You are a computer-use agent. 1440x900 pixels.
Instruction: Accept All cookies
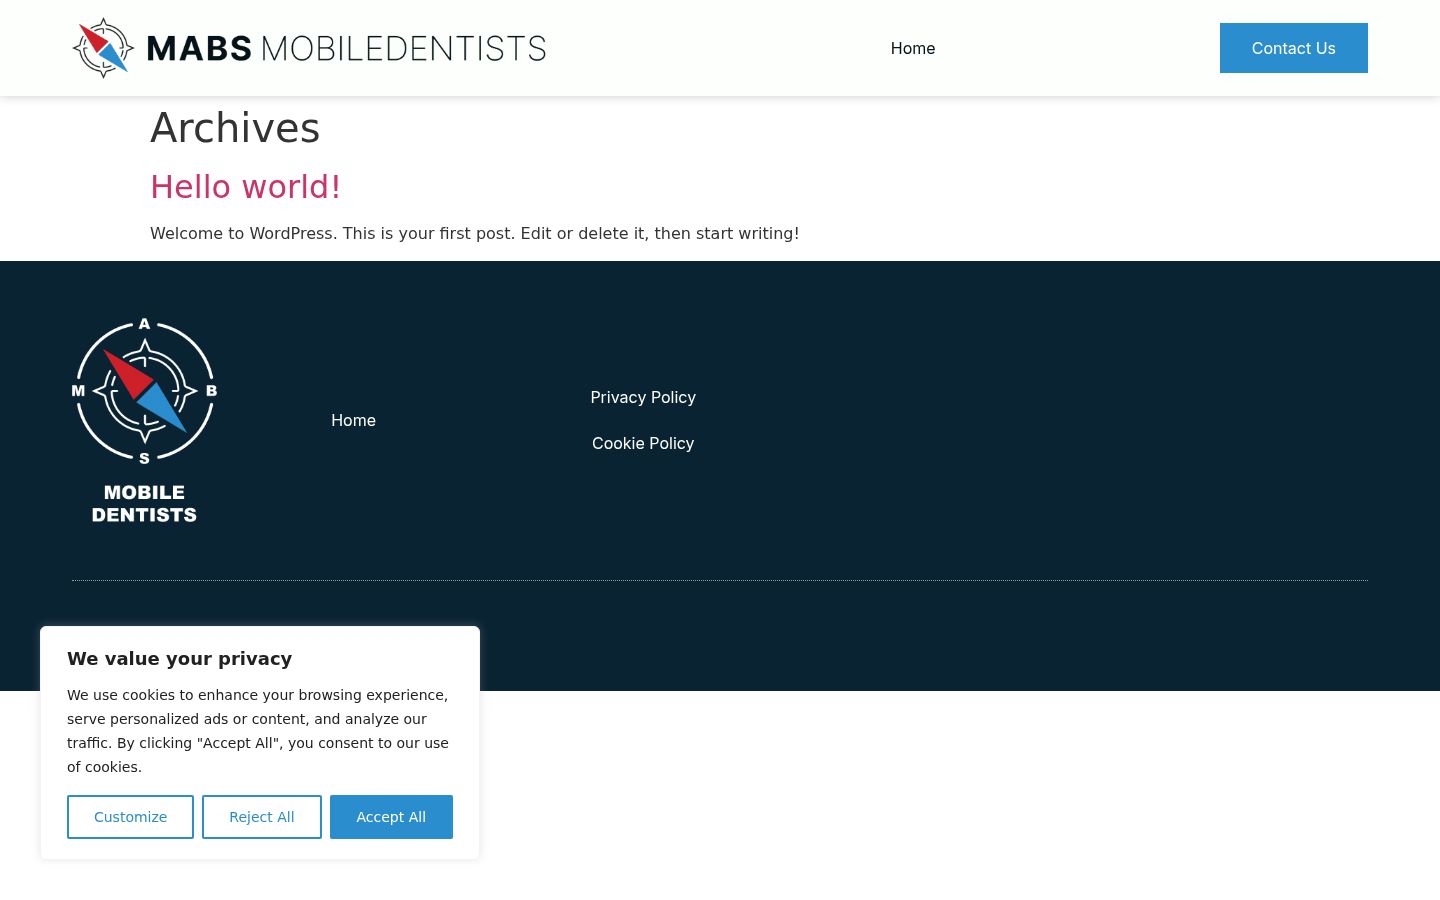tap(391, 817)
